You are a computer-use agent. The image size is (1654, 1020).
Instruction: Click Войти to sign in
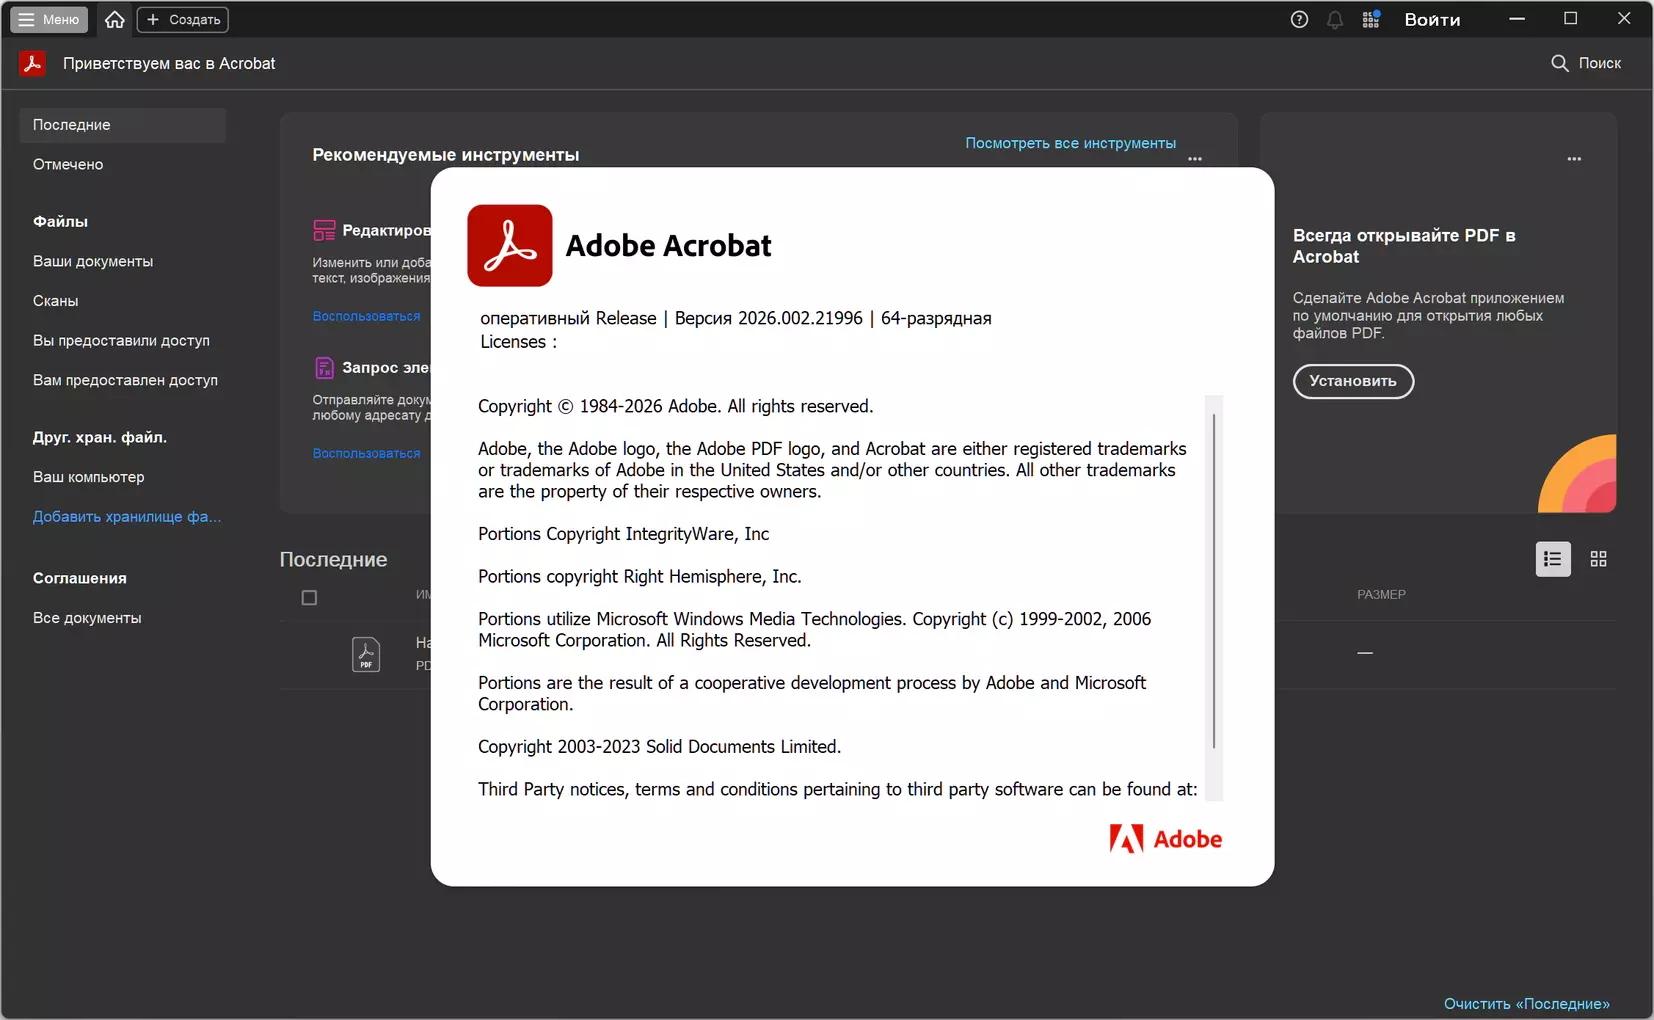coord(1432,20)
